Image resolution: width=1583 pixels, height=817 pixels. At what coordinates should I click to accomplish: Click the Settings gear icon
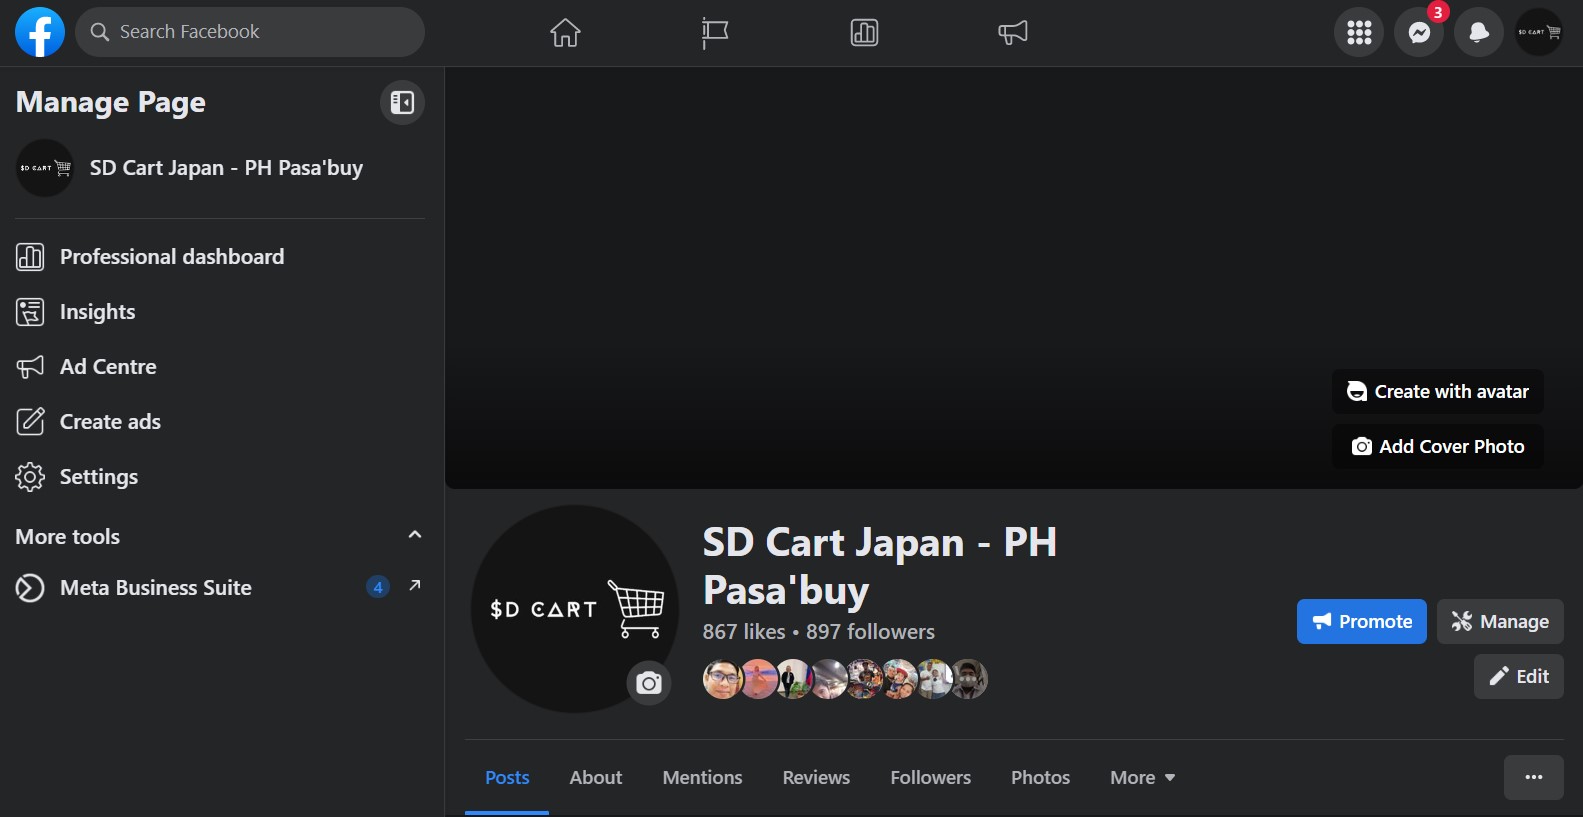click(x=30, y=477)
